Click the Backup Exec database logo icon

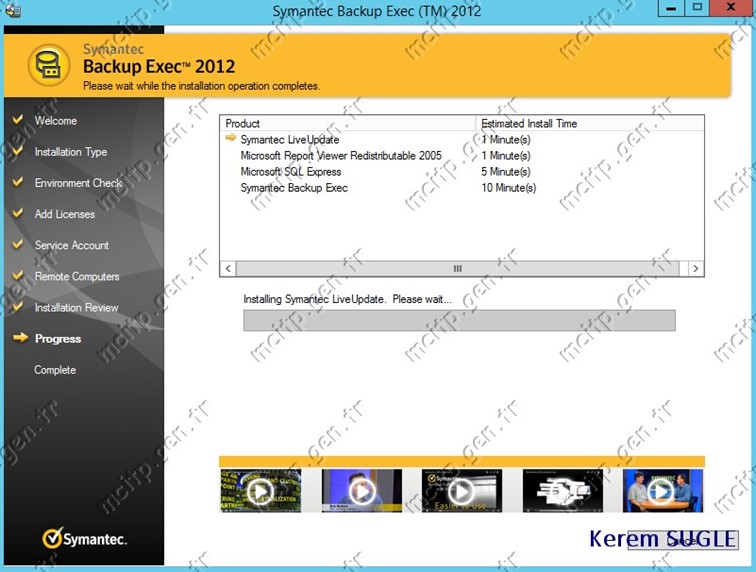click(x=49, y=65)
